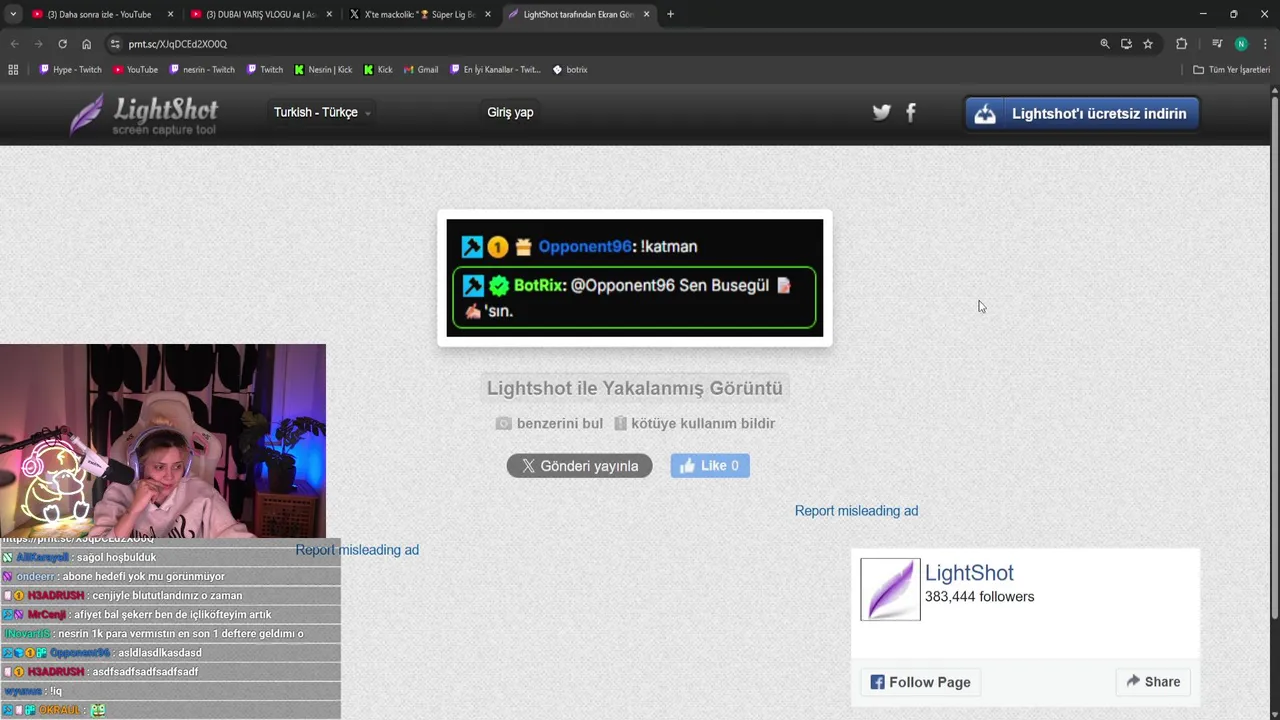Open the Kick bookmark
This screenshot has width=1280, height=720.
378,70
